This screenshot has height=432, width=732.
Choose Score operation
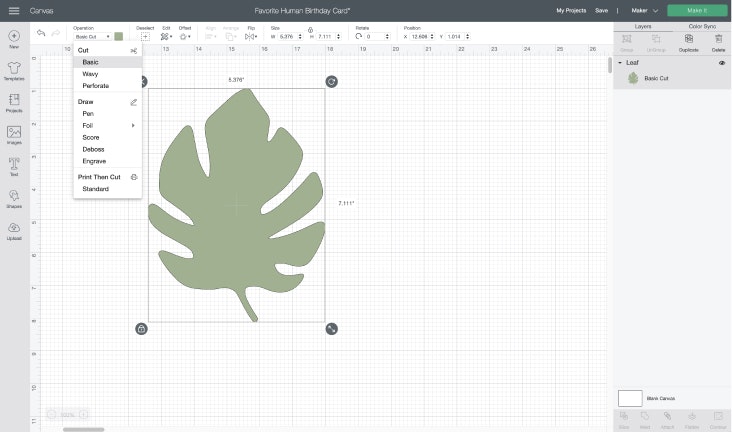91,137
